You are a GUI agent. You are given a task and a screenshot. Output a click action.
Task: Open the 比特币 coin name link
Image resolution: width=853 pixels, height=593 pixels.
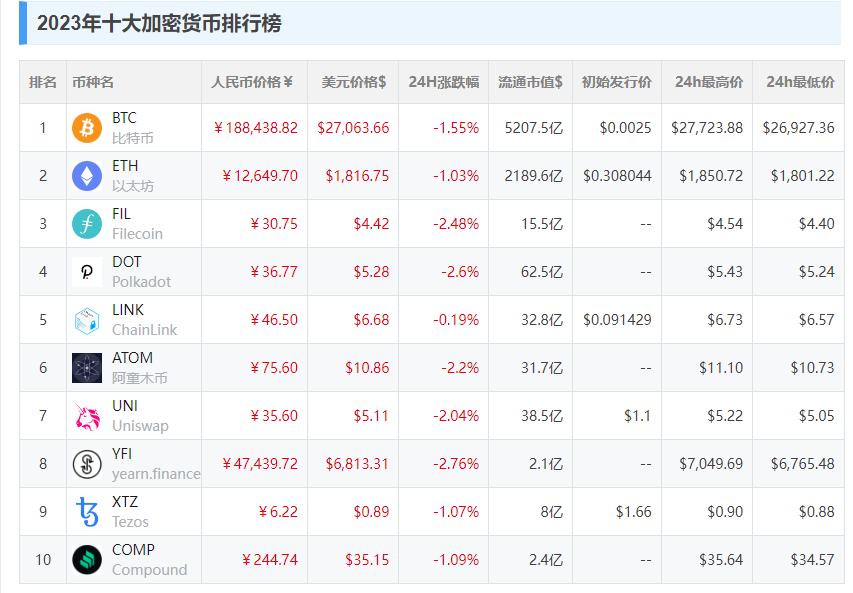(x=133, y=138)
